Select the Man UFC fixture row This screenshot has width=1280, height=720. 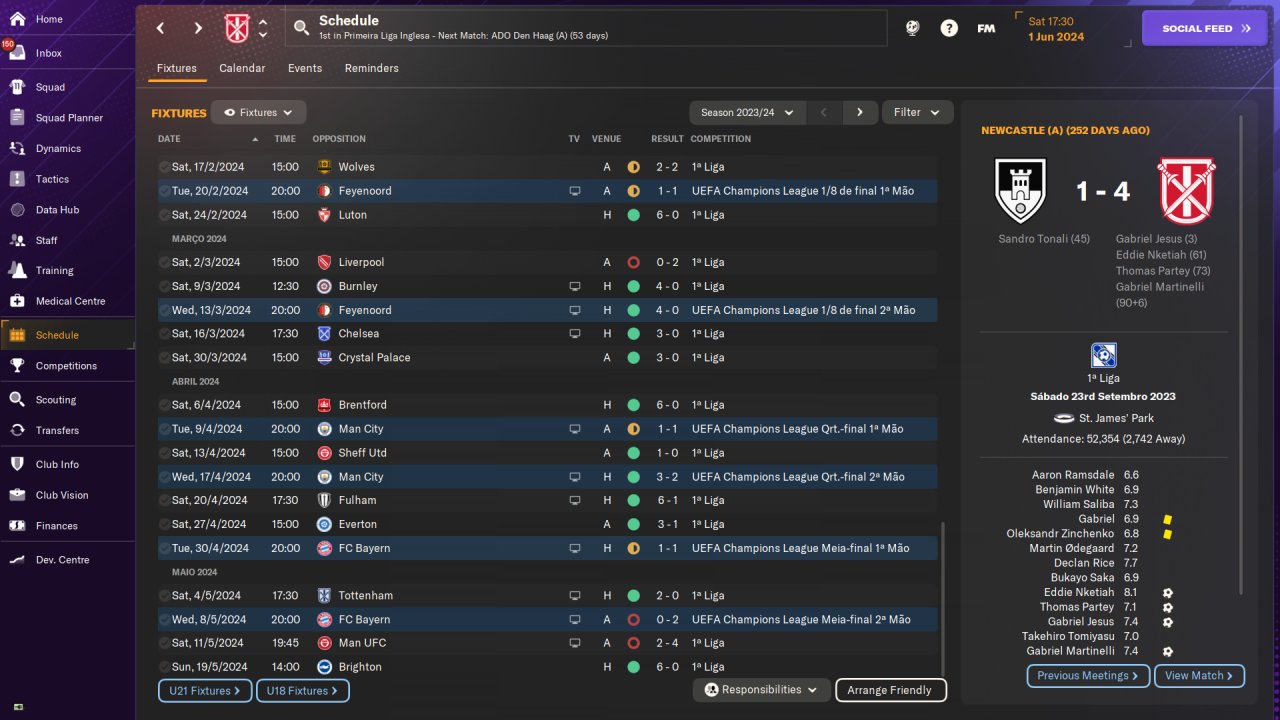(547, 643)
